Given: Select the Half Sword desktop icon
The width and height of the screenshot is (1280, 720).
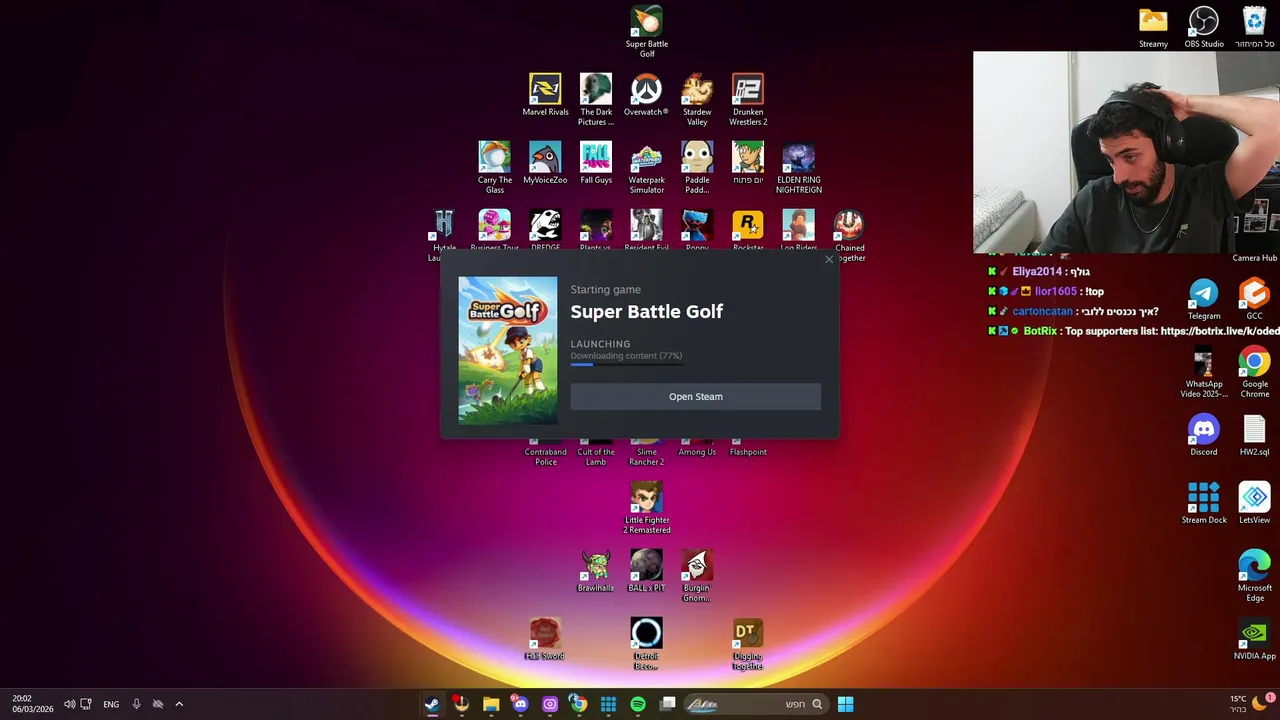Looking at the screenshot, I should click(545, 639).
